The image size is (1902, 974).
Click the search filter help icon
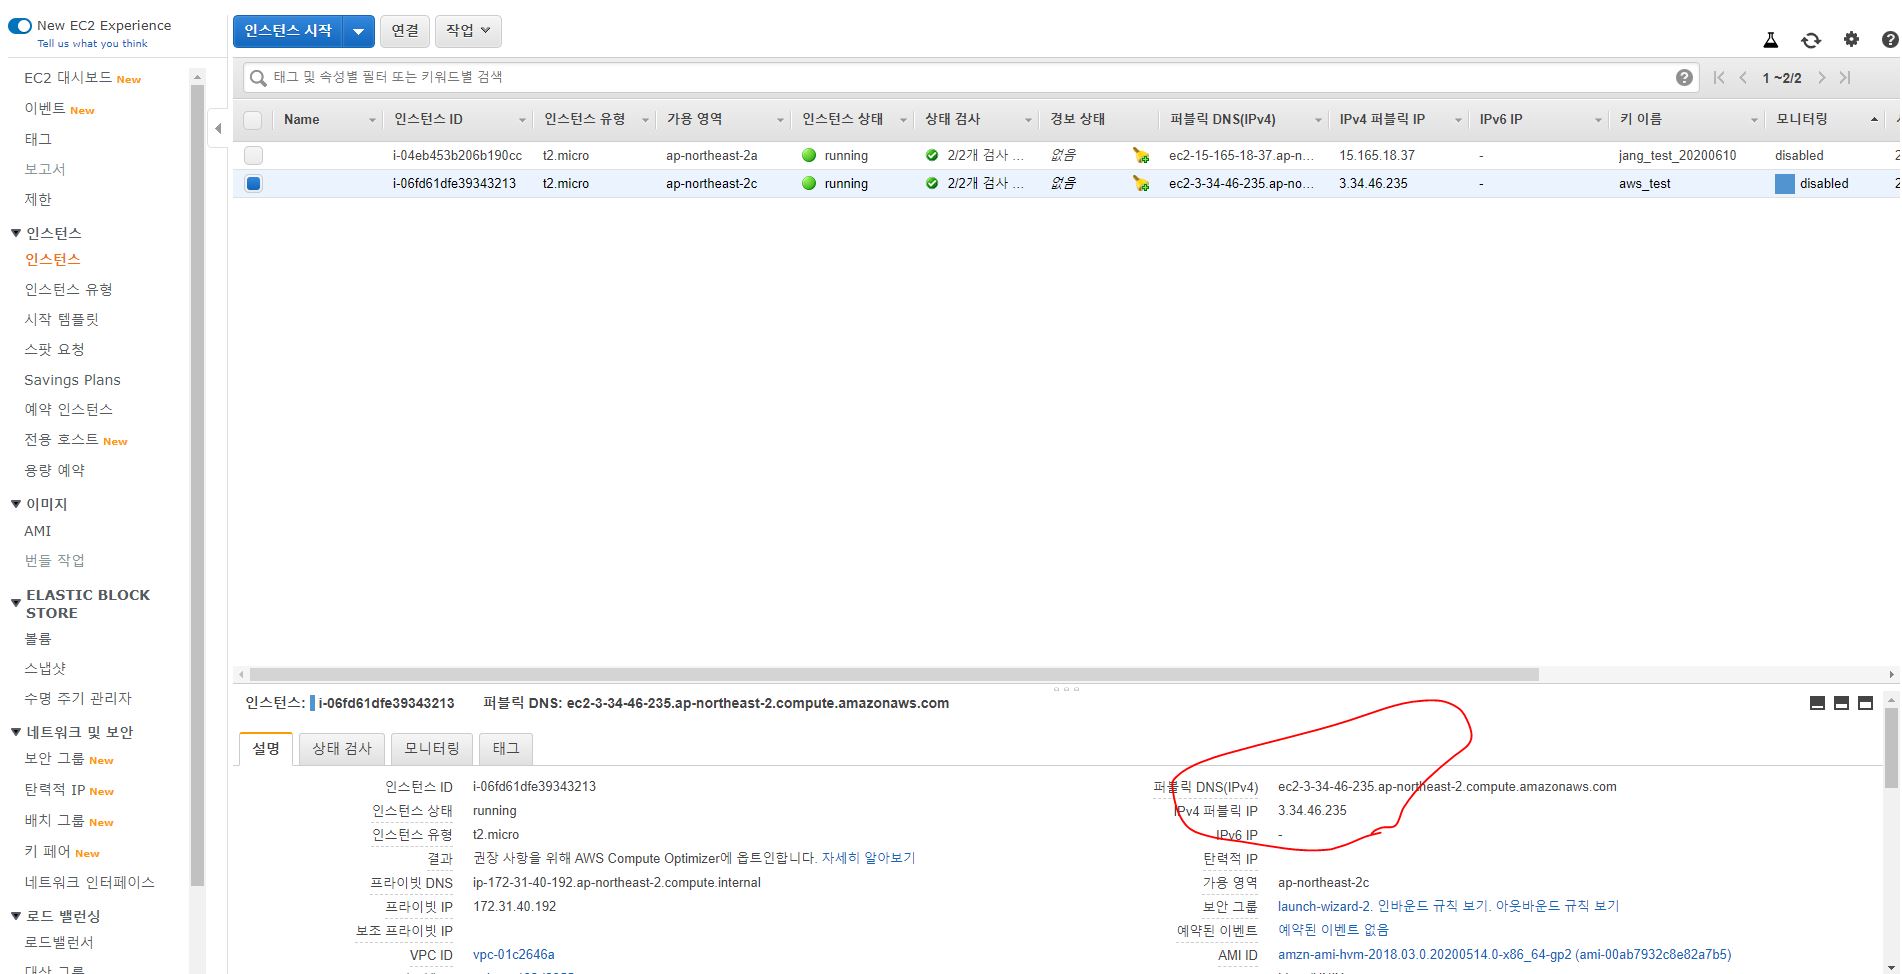click(x=1684, y=77)
